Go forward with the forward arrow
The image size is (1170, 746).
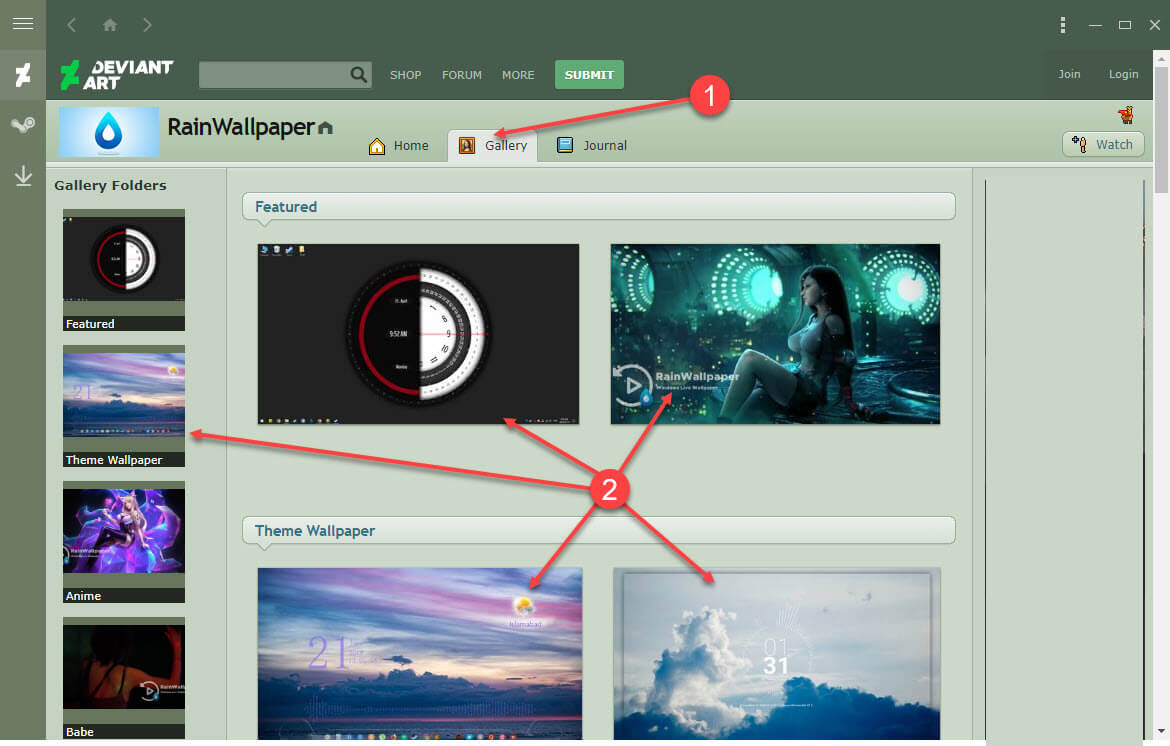147,25
